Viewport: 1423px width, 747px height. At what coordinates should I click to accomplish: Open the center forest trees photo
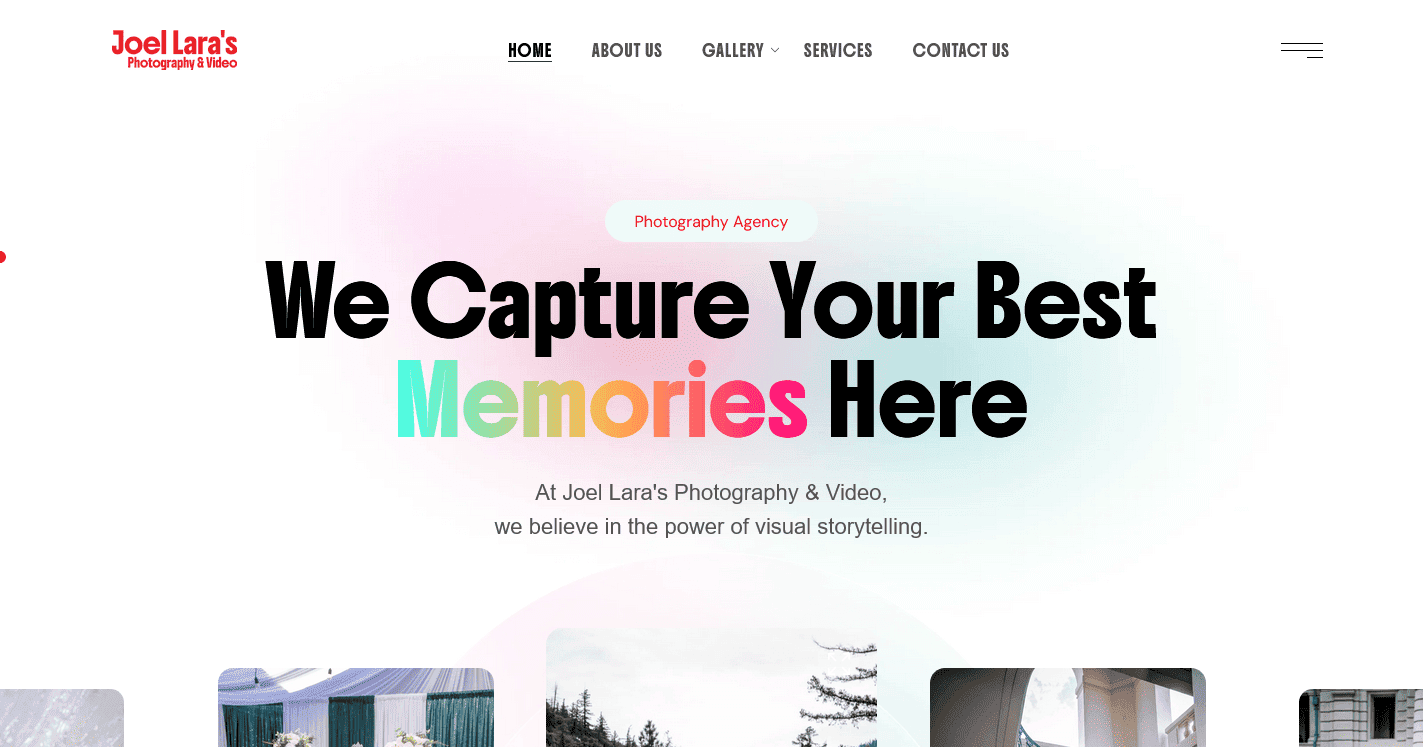(x=711, y=687)
